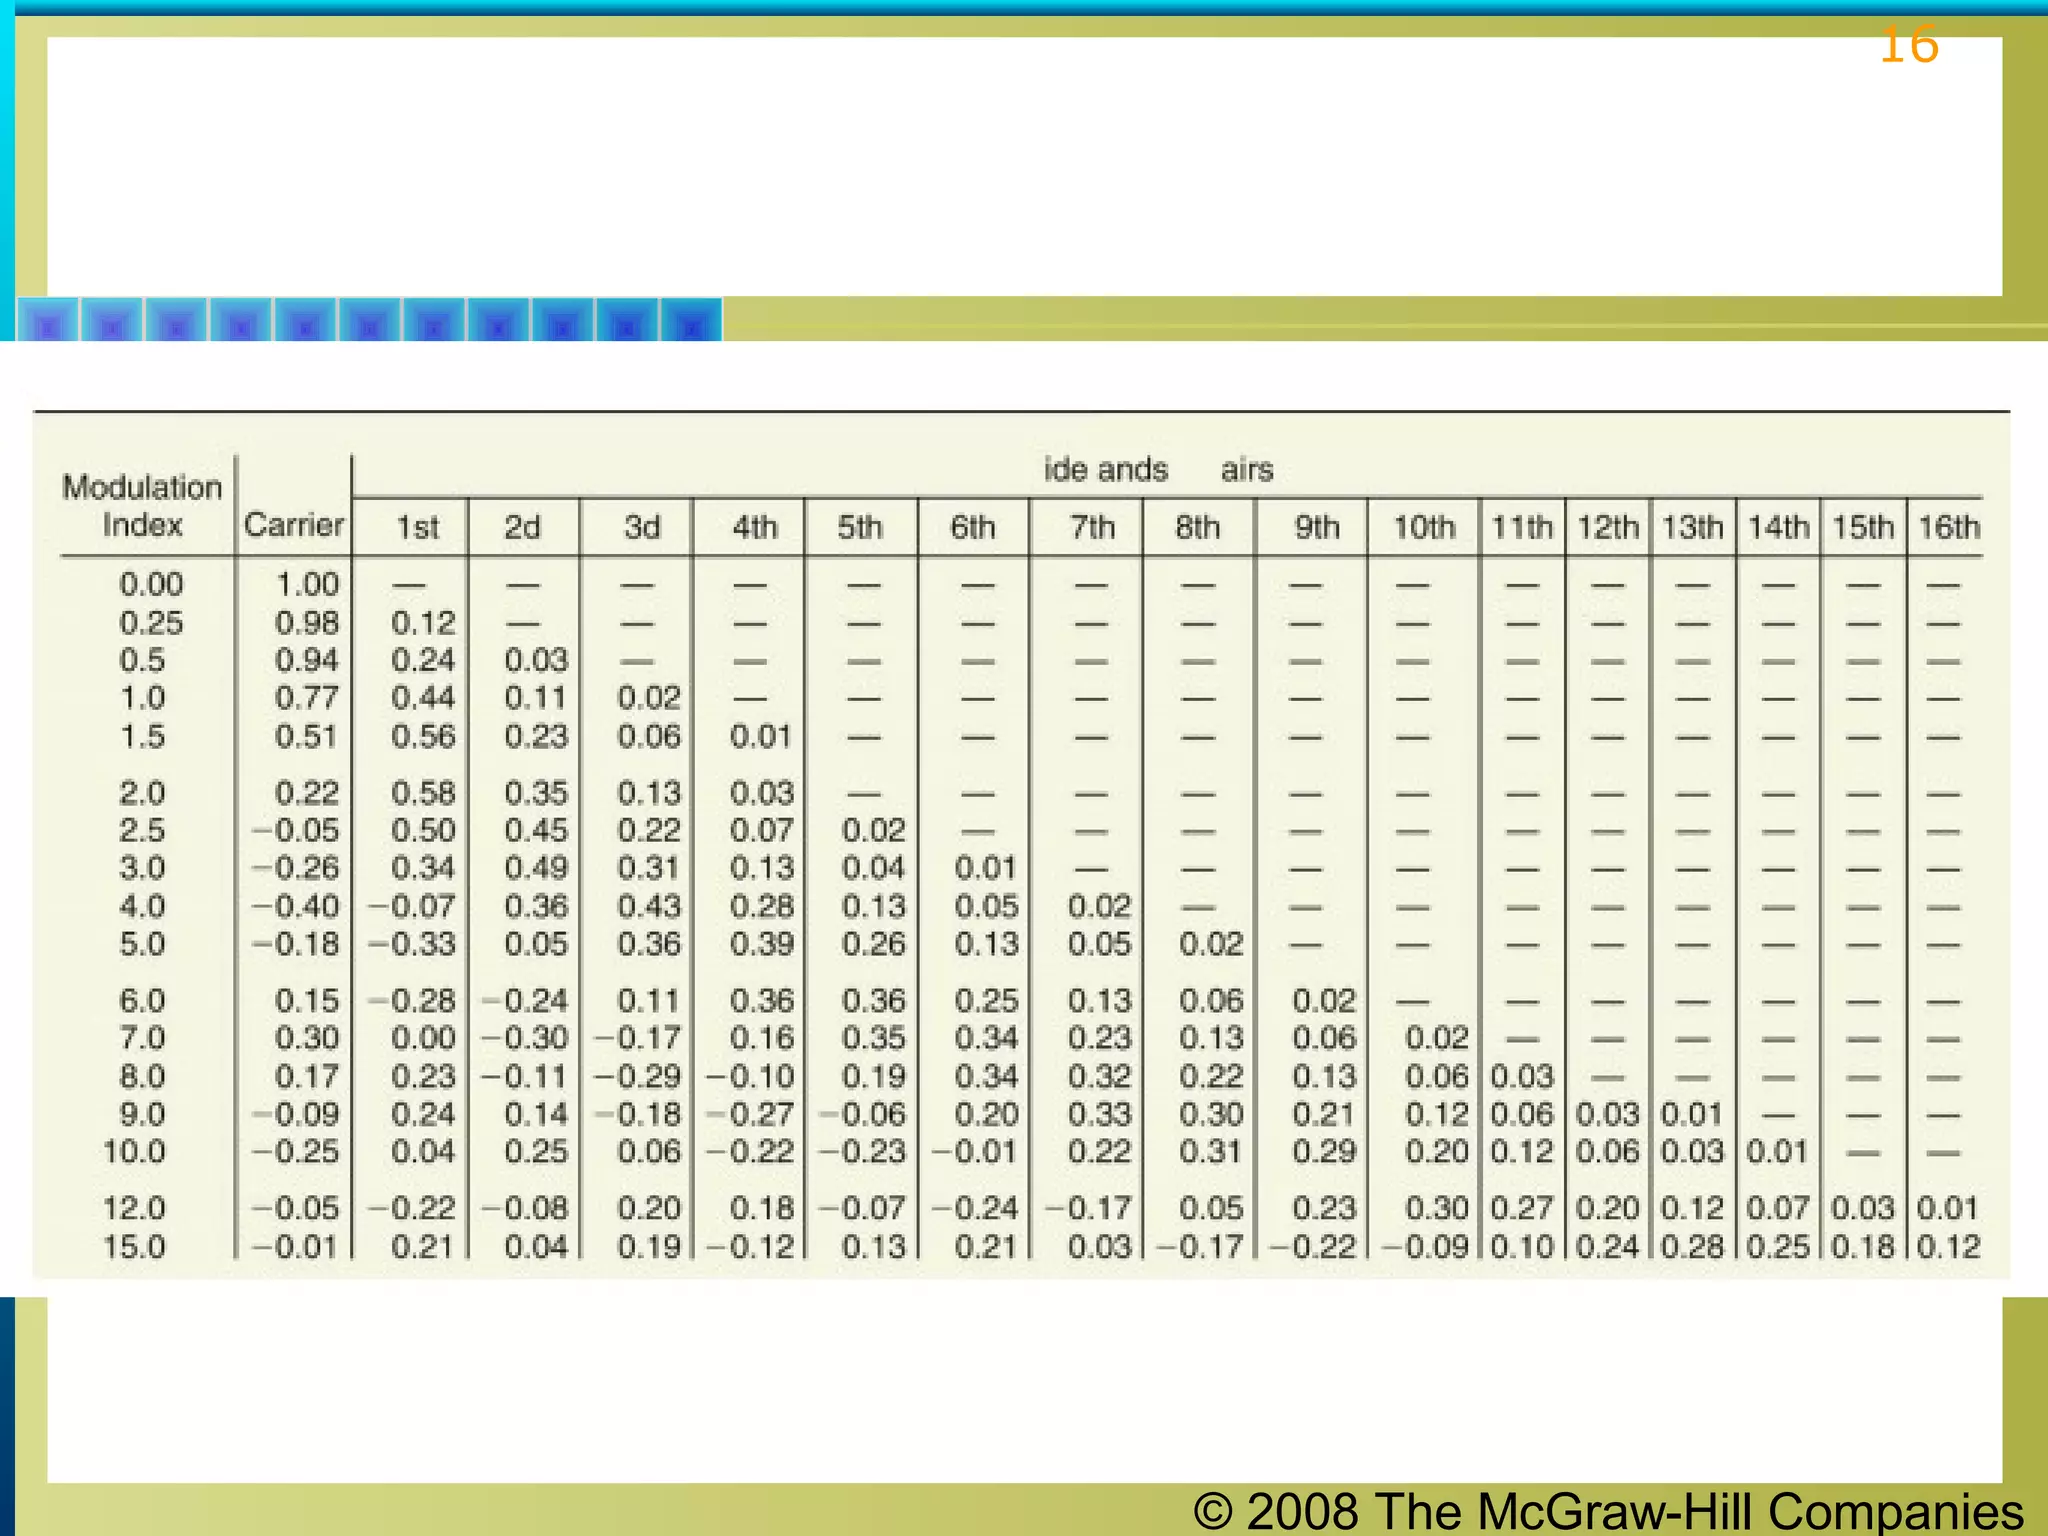Click the 1st sideband column header
This screenshot has width=2048, height=1536.
tap(418, 527)
